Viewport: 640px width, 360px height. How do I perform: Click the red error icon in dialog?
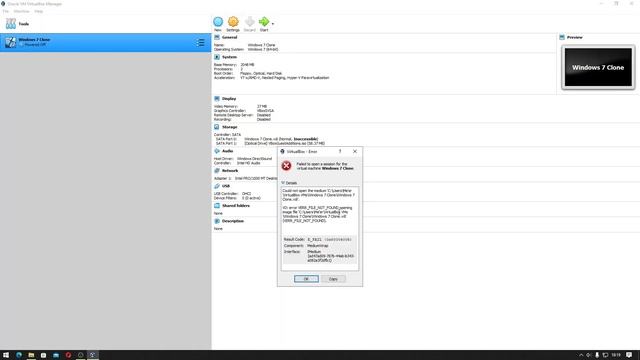(287, 166)
